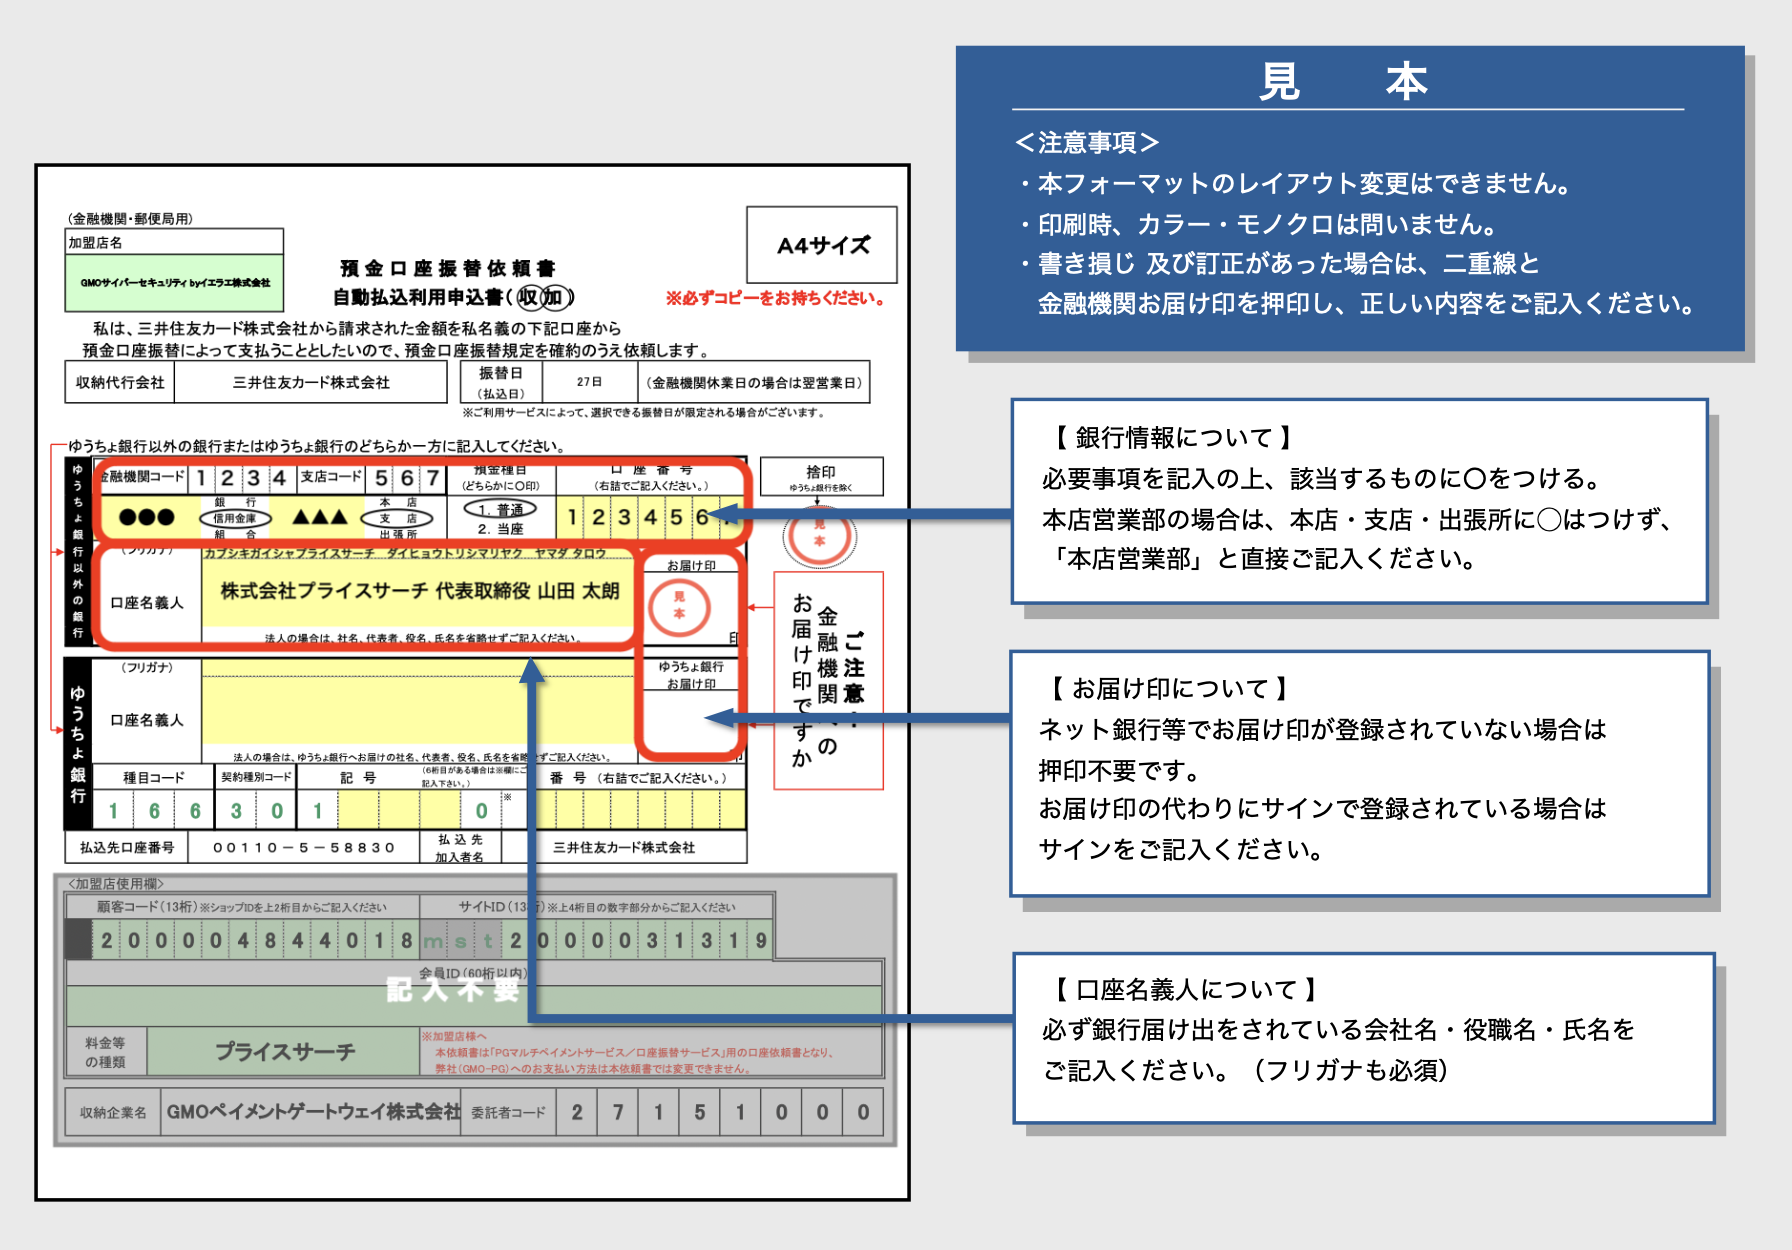Viewport: 1792px width, 1250px height.
Task: Click the 【口座名義人について】 explanation box
Action: (1363, 1036)
